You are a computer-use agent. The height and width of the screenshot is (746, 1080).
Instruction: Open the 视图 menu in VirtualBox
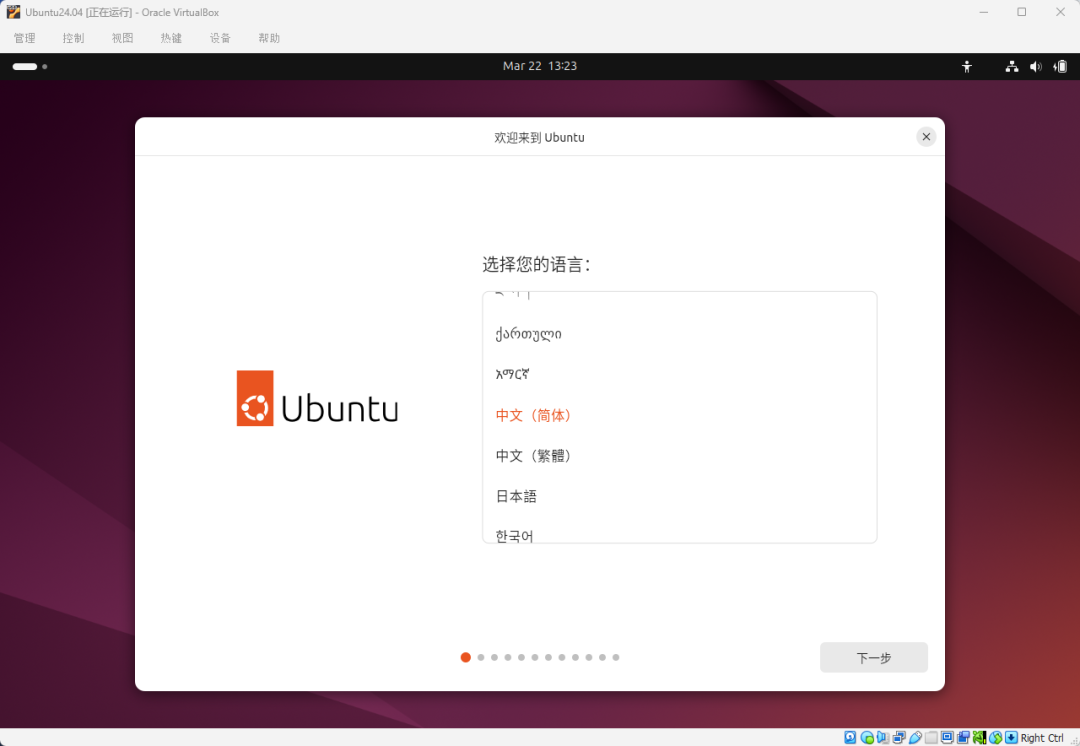122,38
